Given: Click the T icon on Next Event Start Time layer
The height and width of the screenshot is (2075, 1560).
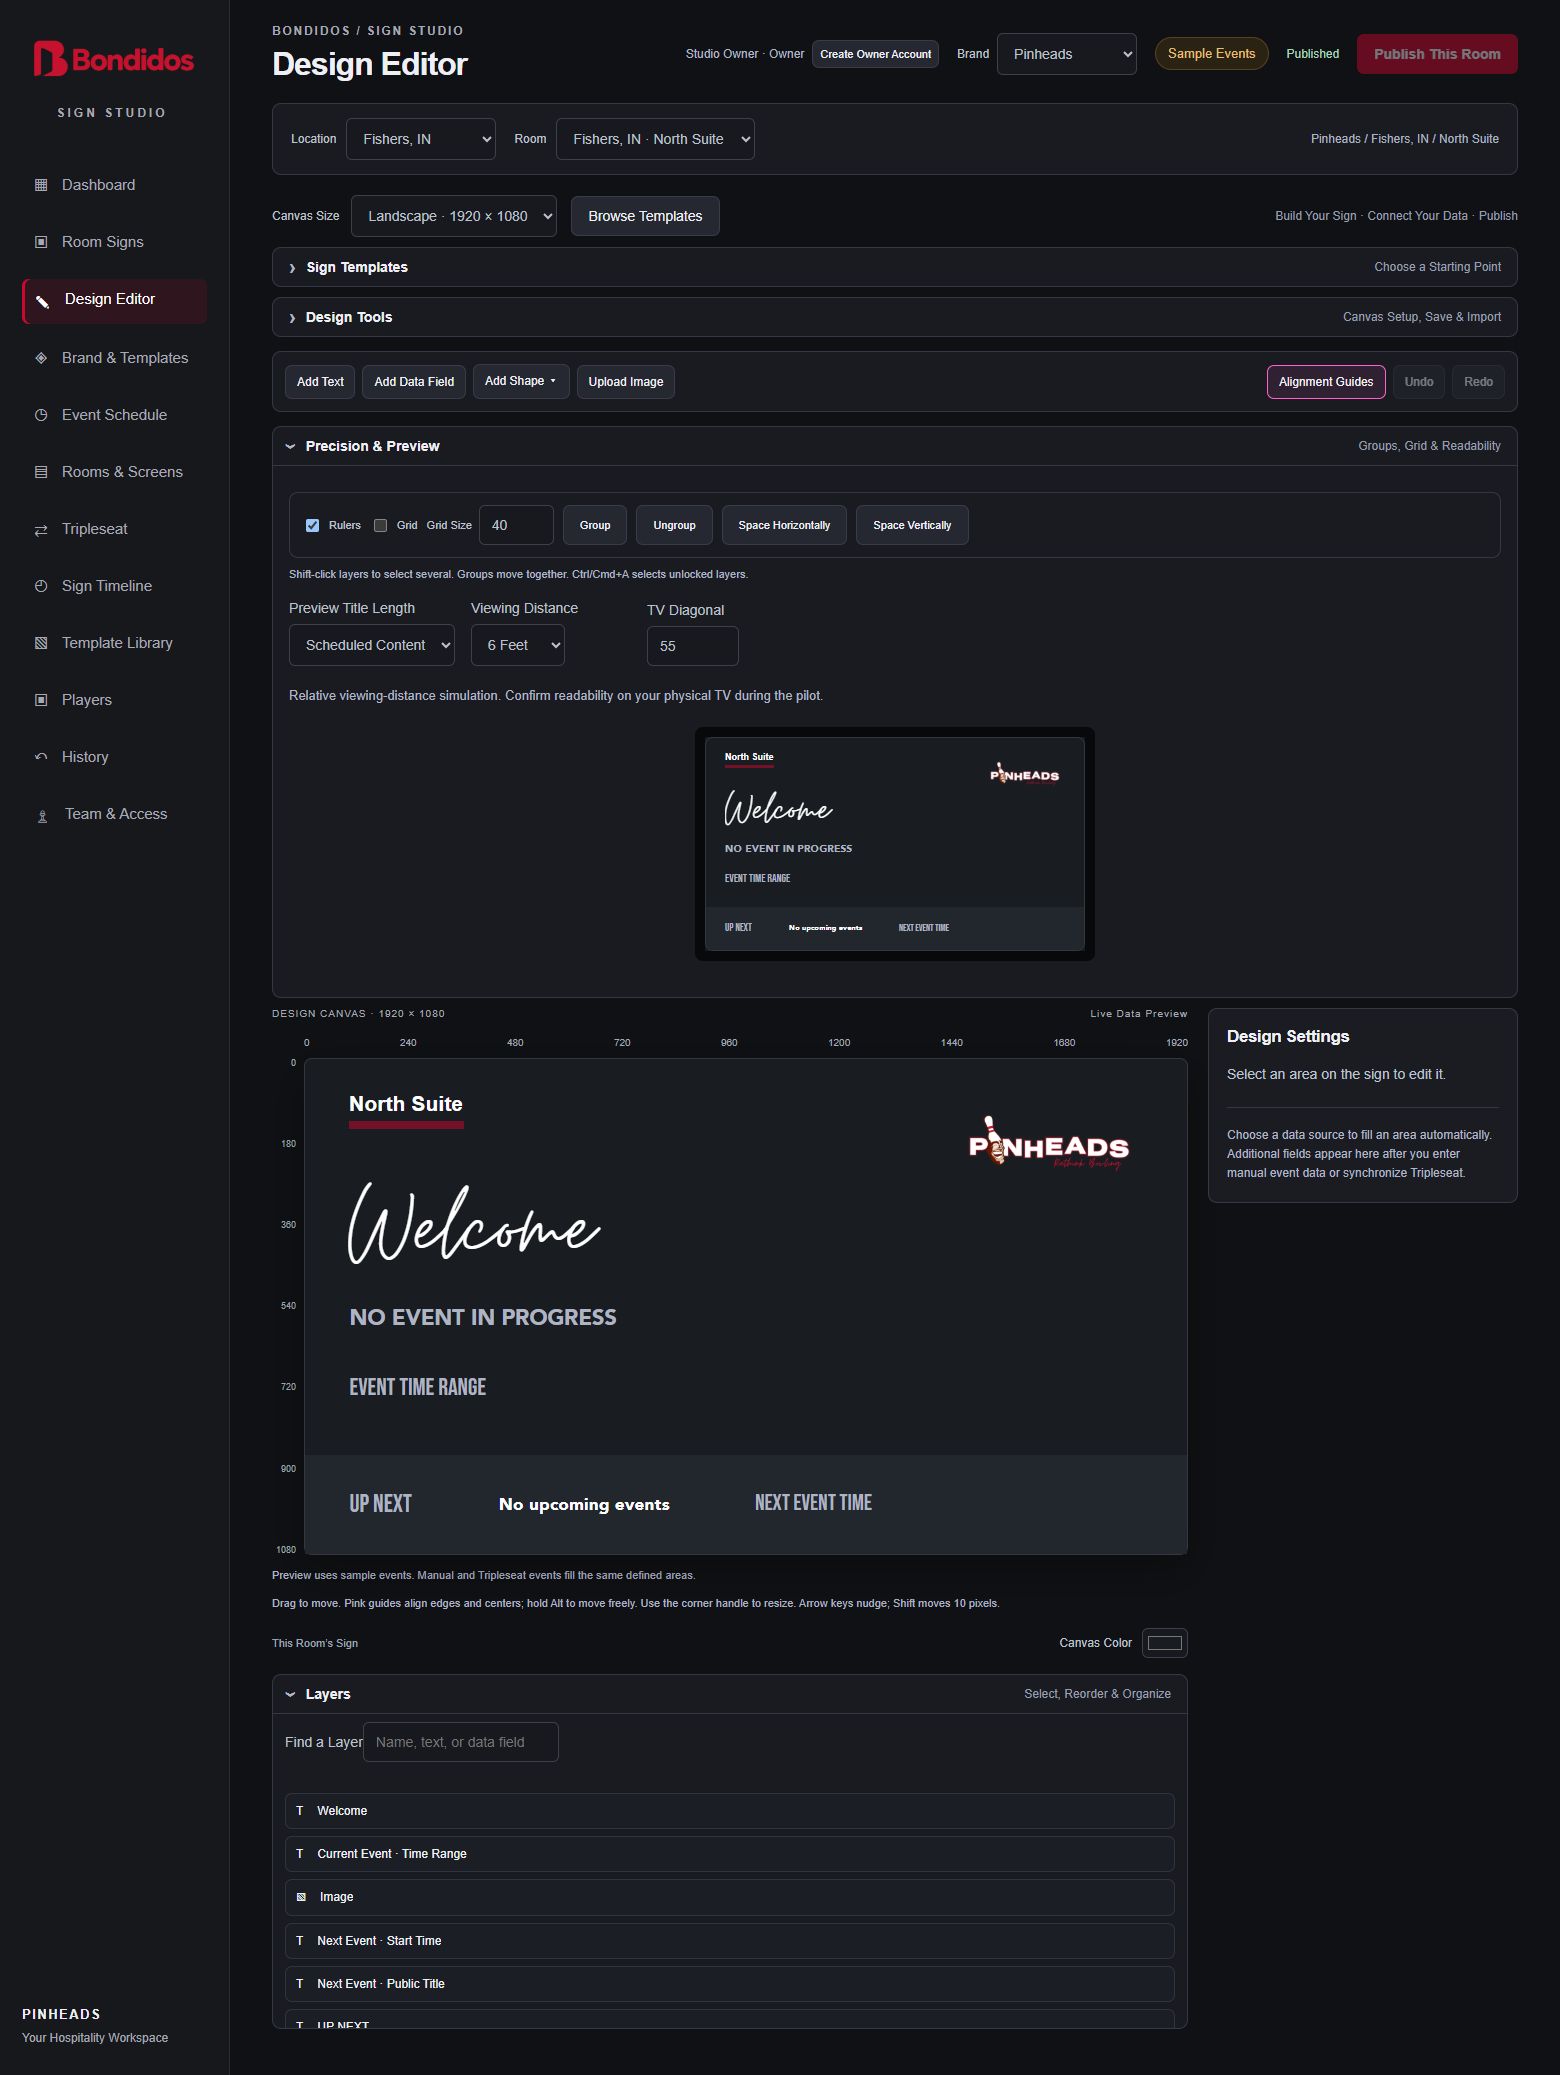Looking at the screenshot, I should coord(299,1941).
